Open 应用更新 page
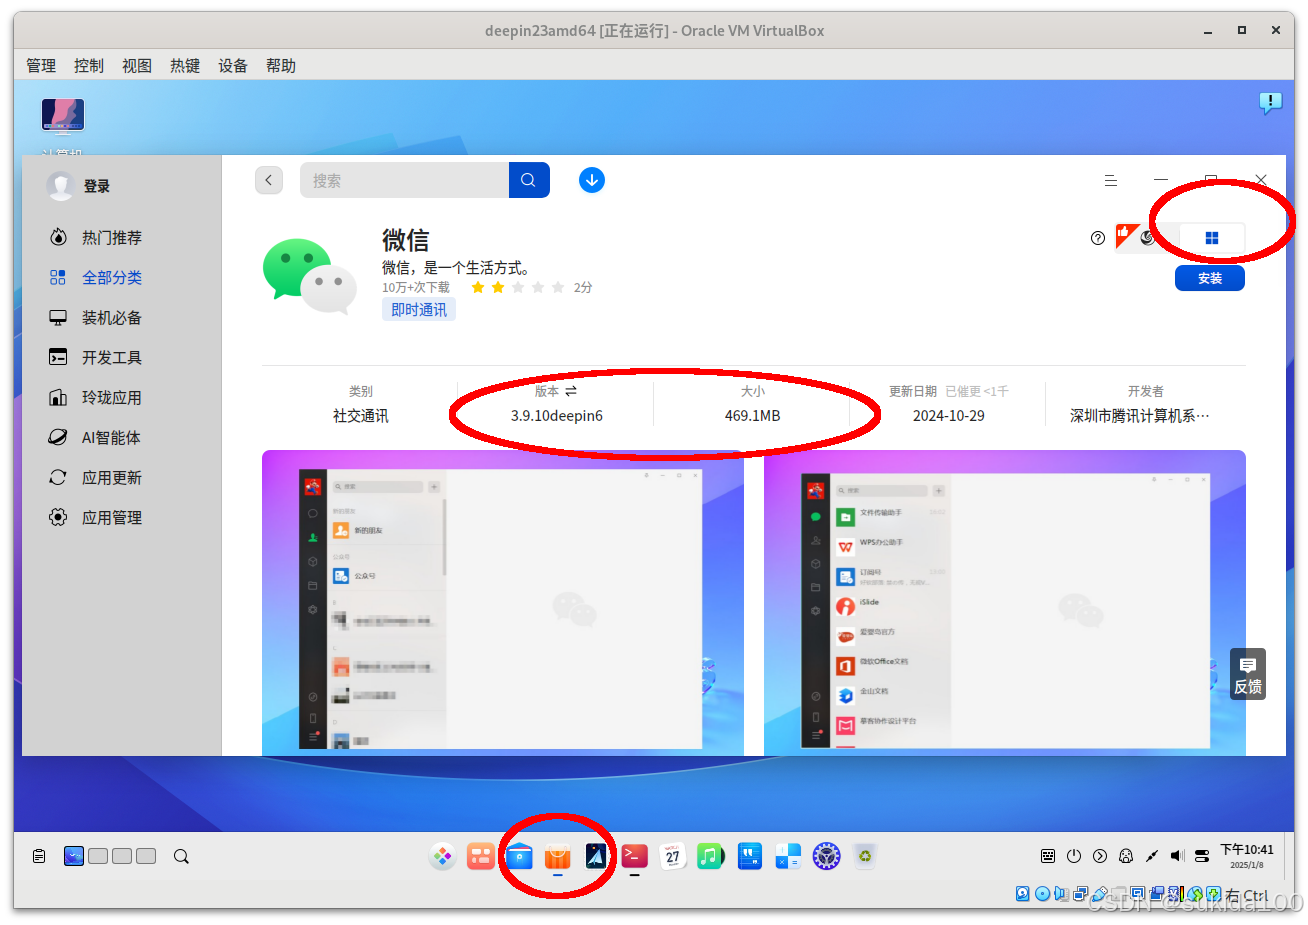Image resolution: width=1308 pixels, height=925 pixels. pos(96,478)
